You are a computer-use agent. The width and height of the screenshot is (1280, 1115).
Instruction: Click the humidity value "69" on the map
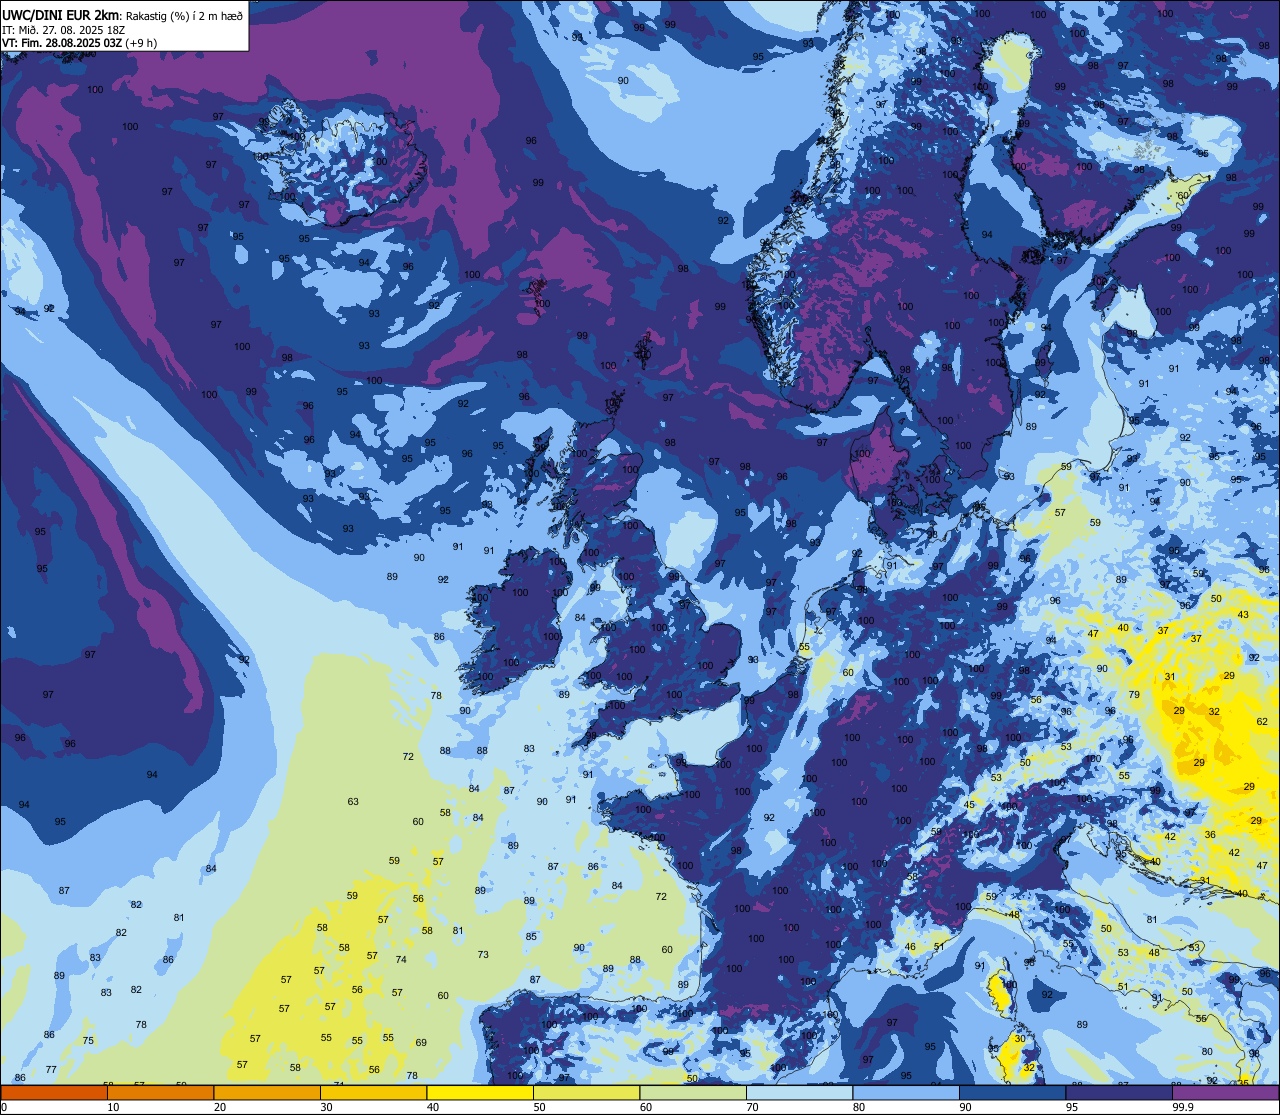[x=421, y=1043]
